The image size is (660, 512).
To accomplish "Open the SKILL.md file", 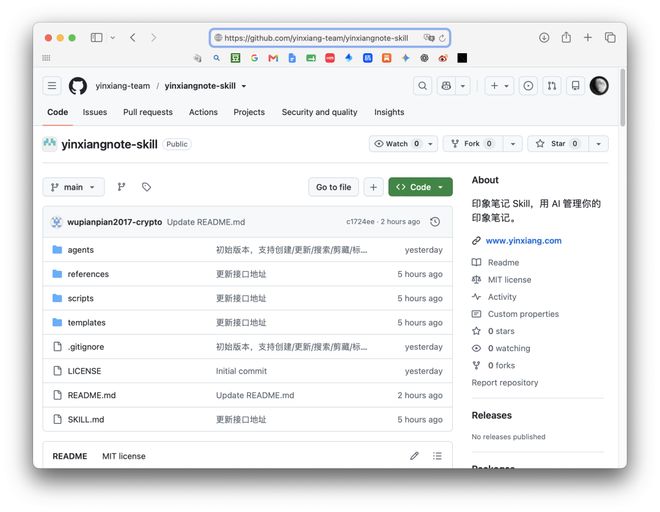I will tap(85, 419).
